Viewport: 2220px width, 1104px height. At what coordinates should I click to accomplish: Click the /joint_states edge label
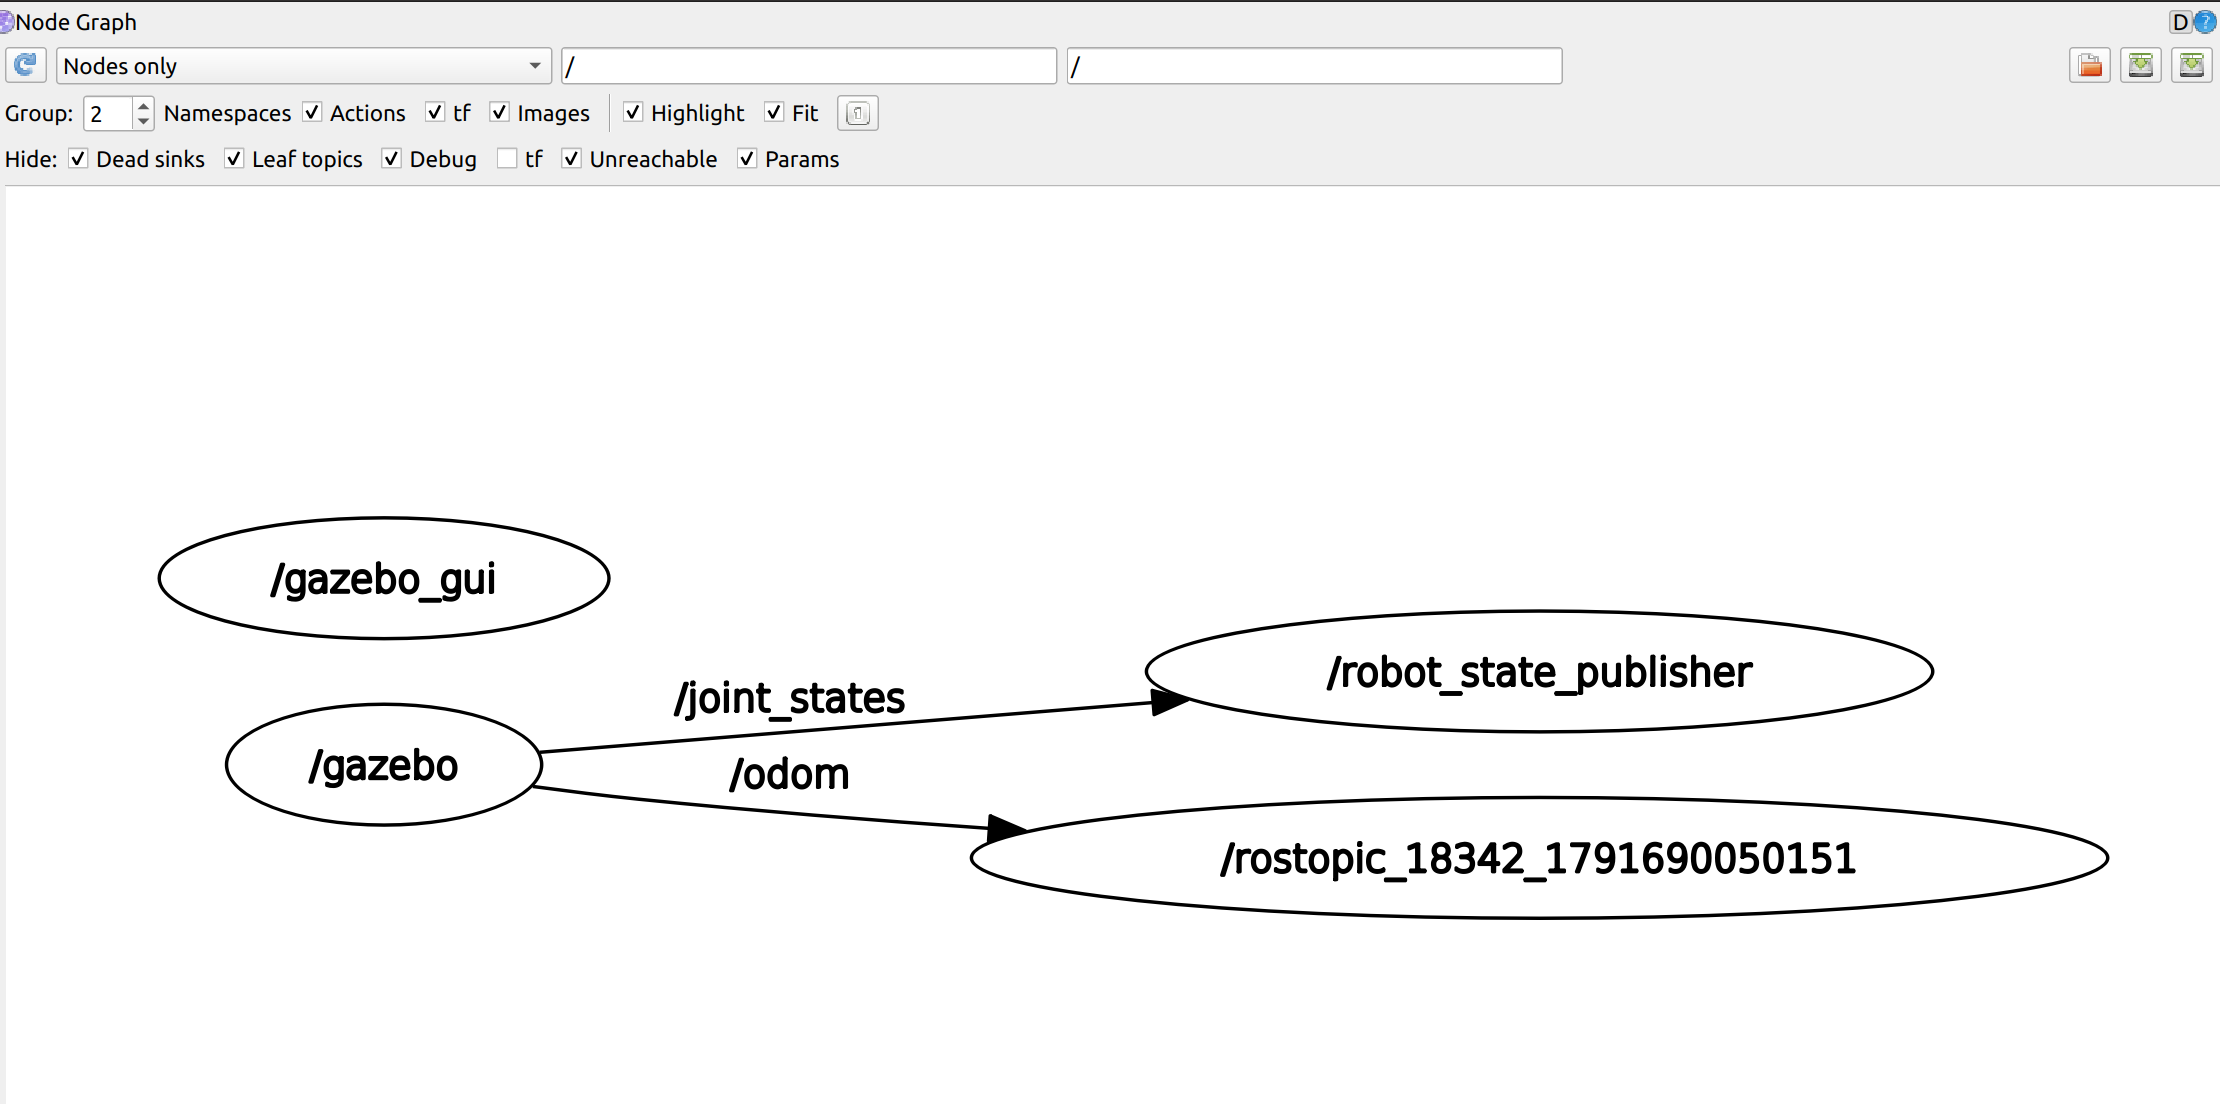(x=790, y=698)
